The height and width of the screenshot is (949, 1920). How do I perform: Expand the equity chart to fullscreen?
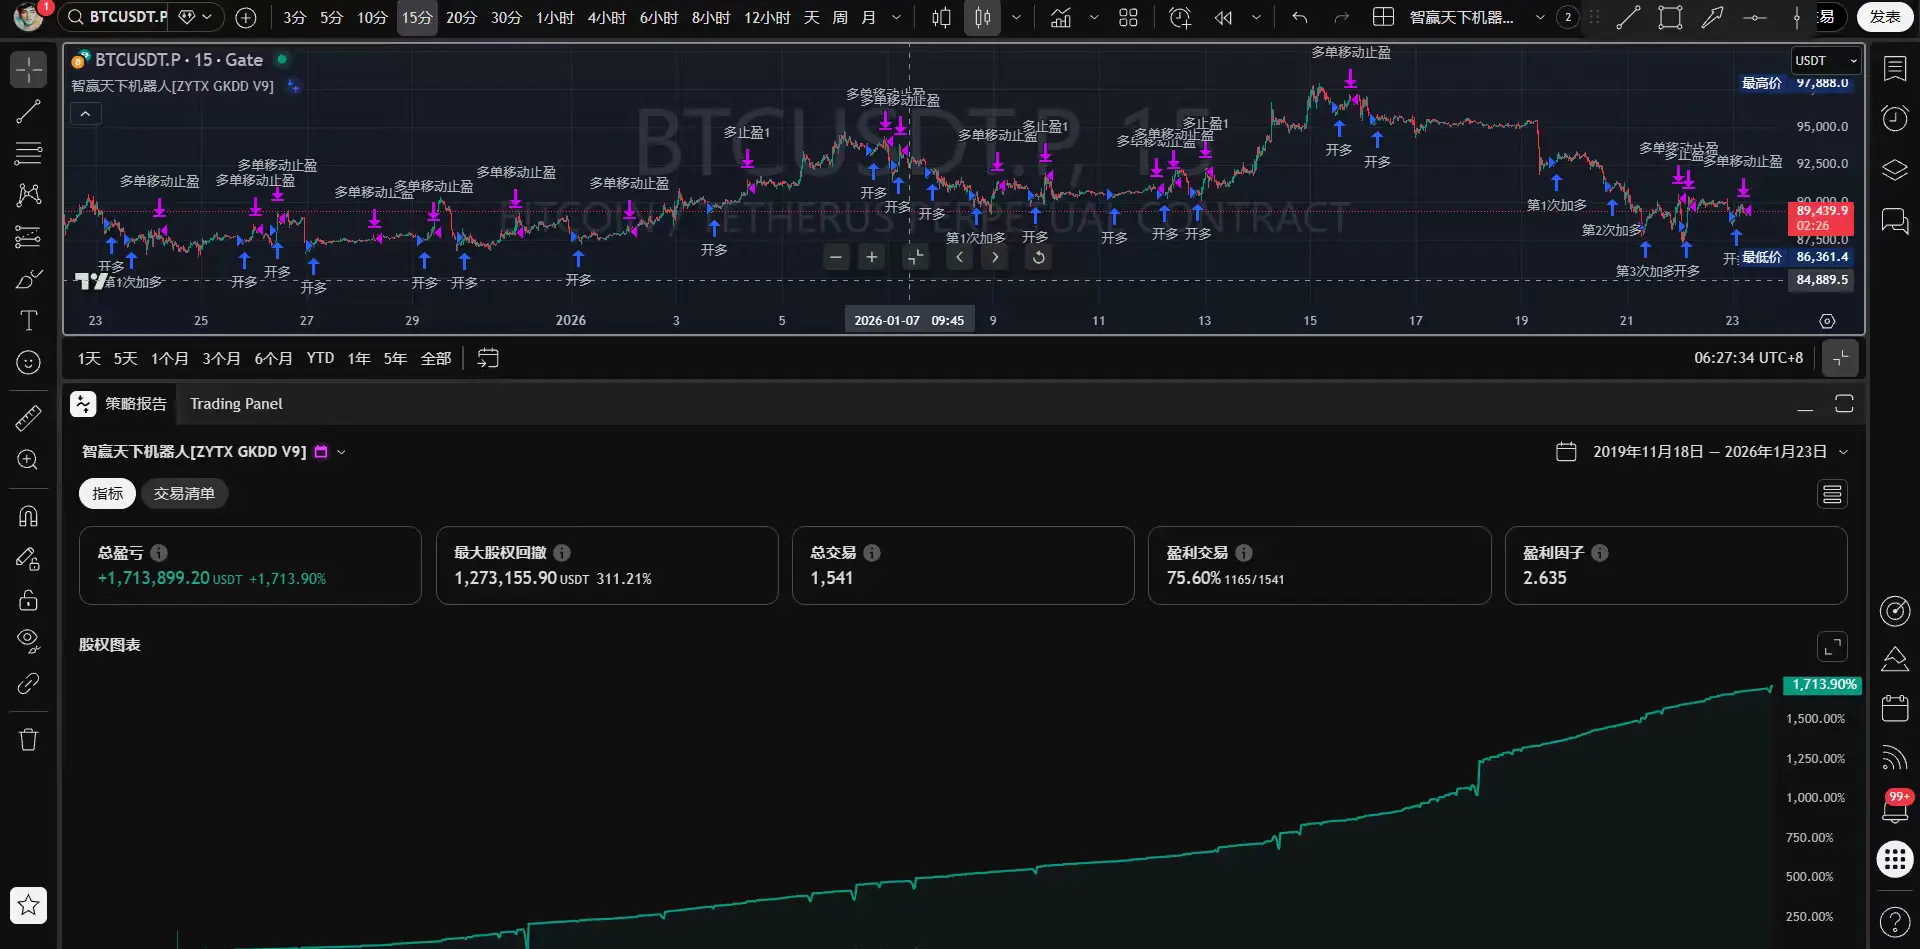point(1832,647)
